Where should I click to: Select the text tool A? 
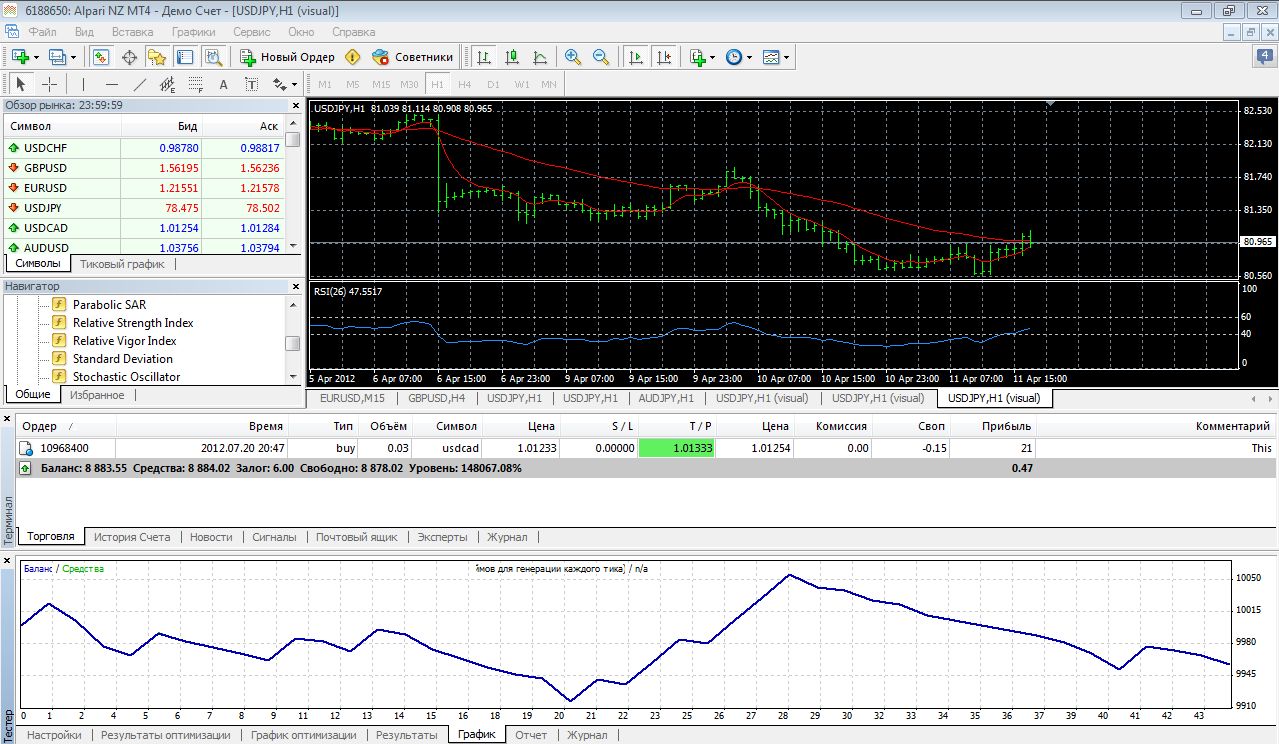click(x=223, y=84)
